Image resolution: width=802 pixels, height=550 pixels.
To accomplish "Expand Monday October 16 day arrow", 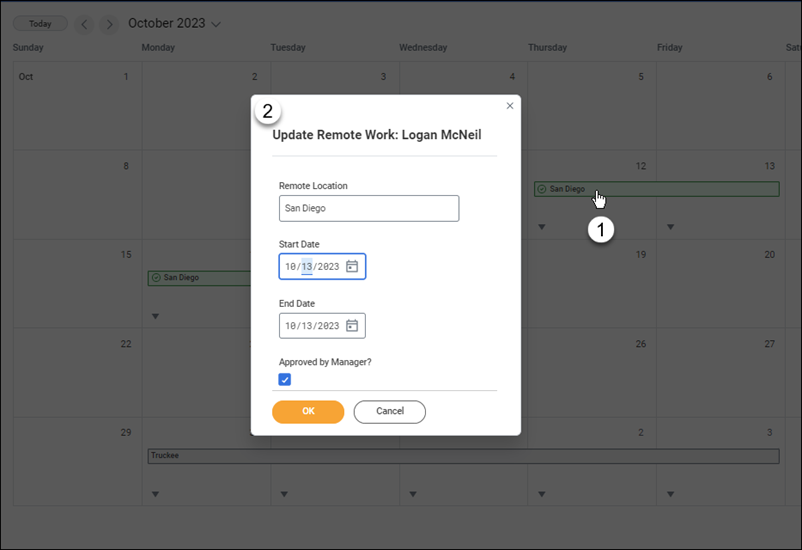I will (x=155, y=317).
